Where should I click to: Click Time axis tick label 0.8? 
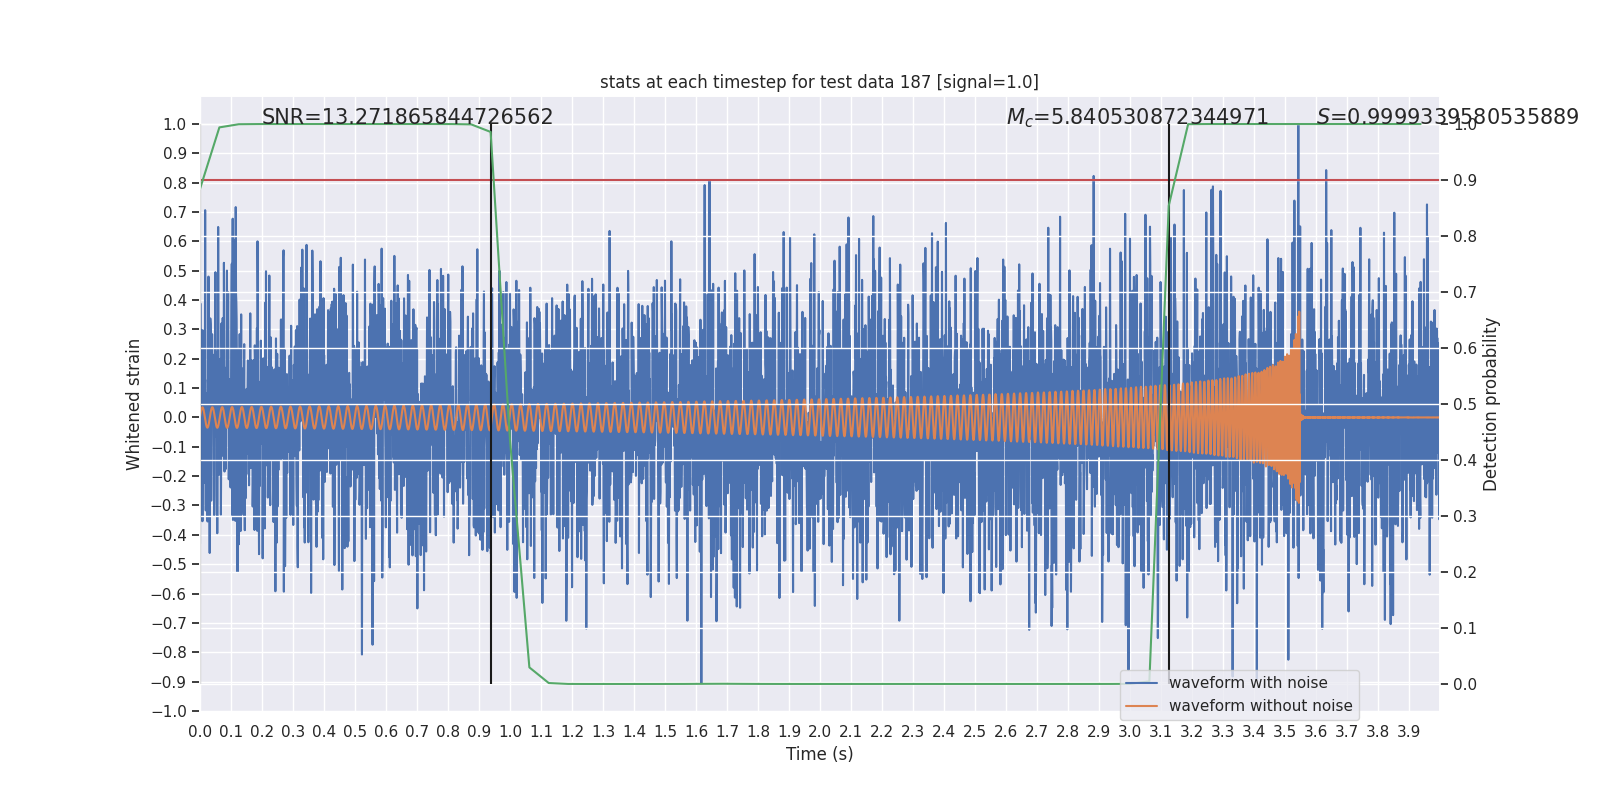448,732
